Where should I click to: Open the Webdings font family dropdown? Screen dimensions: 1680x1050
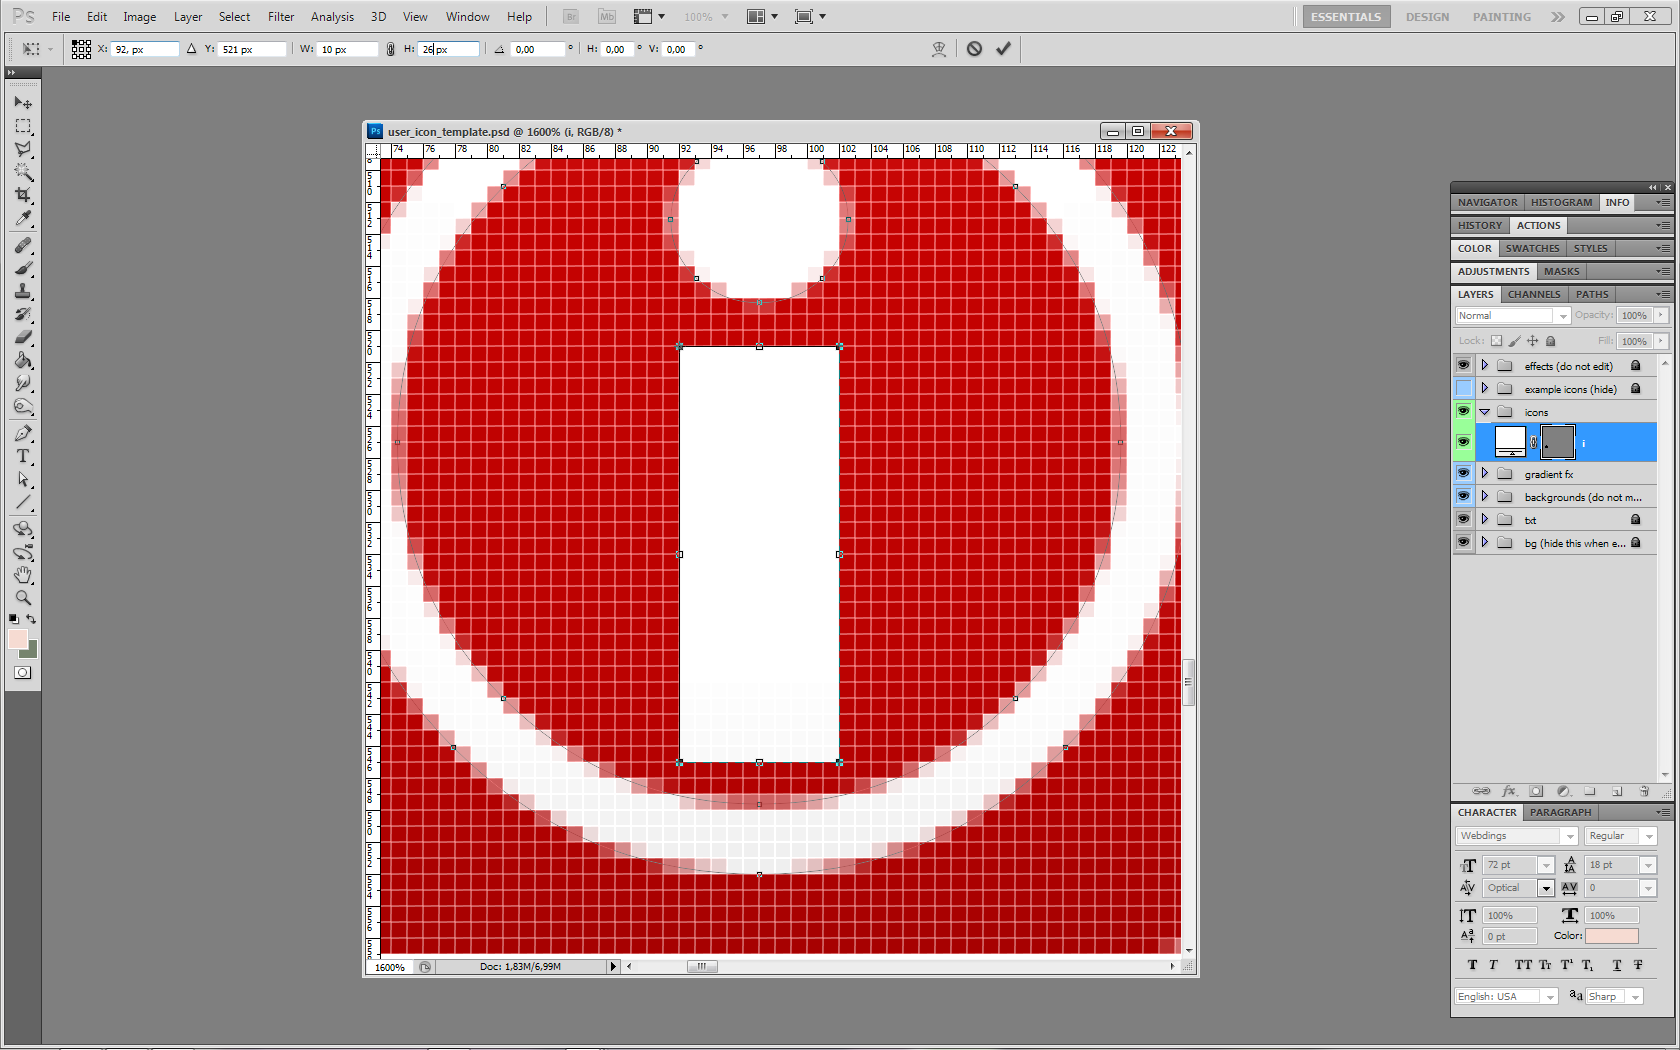click(1517, 836)
